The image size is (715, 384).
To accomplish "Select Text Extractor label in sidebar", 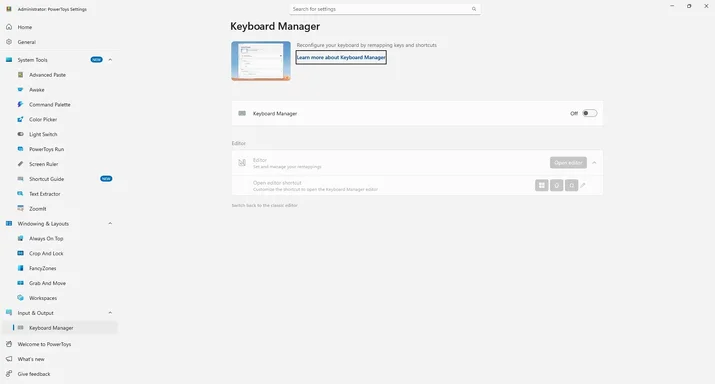I will point(45,194).
